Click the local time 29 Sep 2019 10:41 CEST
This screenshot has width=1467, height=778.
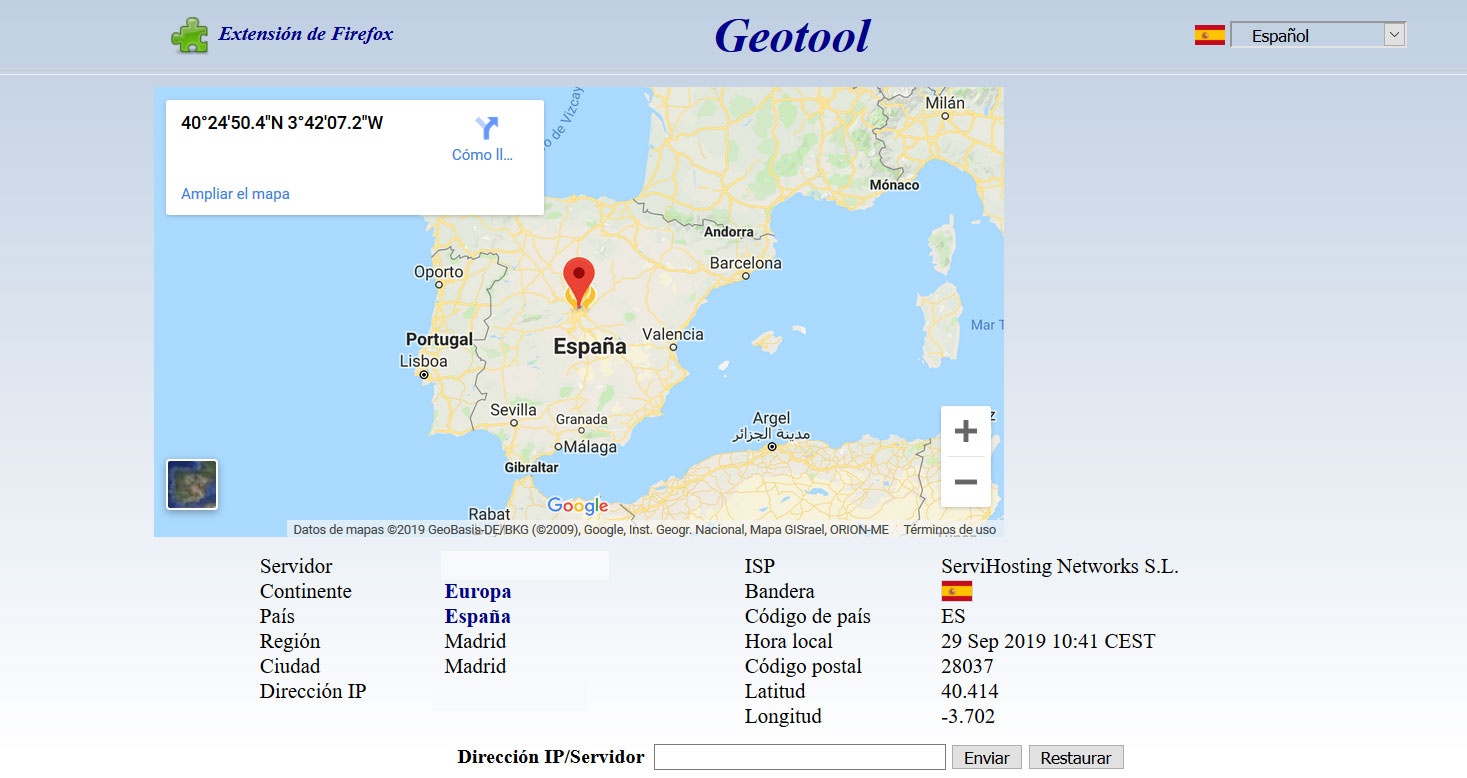tap(1048, 642)
